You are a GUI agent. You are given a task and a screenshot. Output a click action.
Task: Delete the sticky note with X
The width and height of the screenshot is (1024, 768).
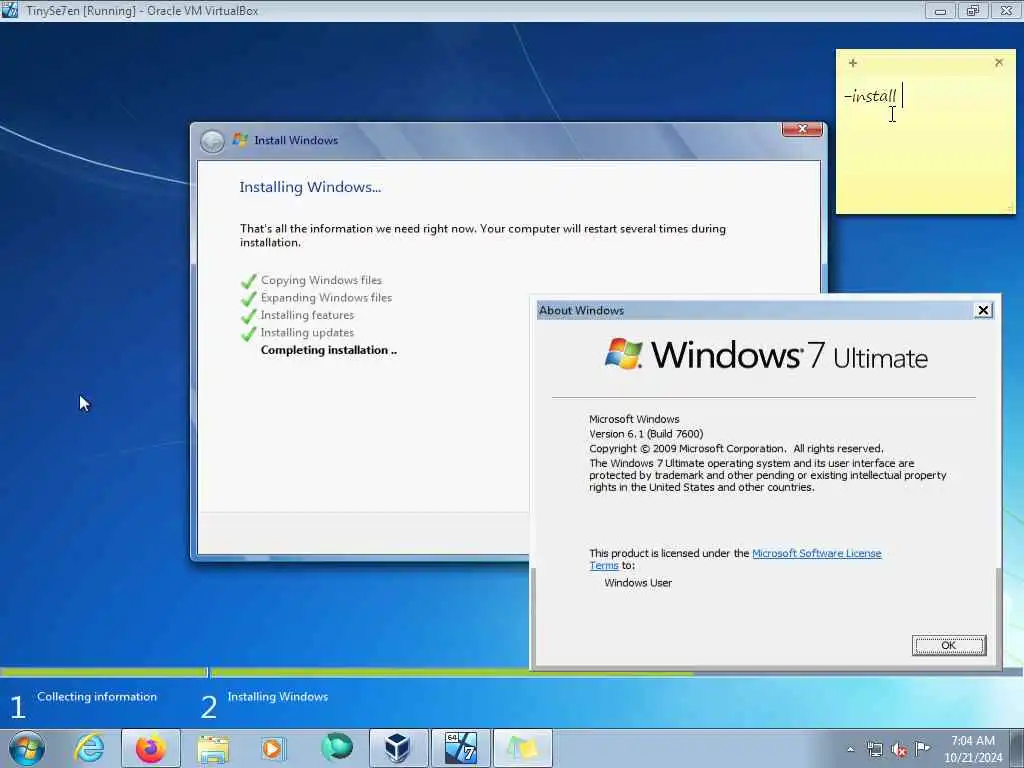tap(999, 62)
